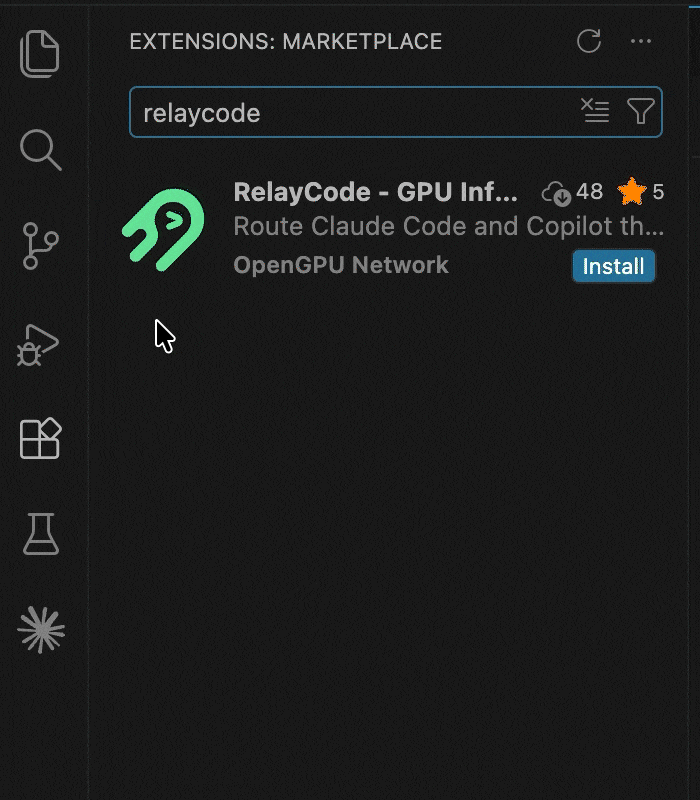This screenshot has height=800, width=700.
Task: Click the OpenGPU Network publisher name
Action: click(341, 265)
